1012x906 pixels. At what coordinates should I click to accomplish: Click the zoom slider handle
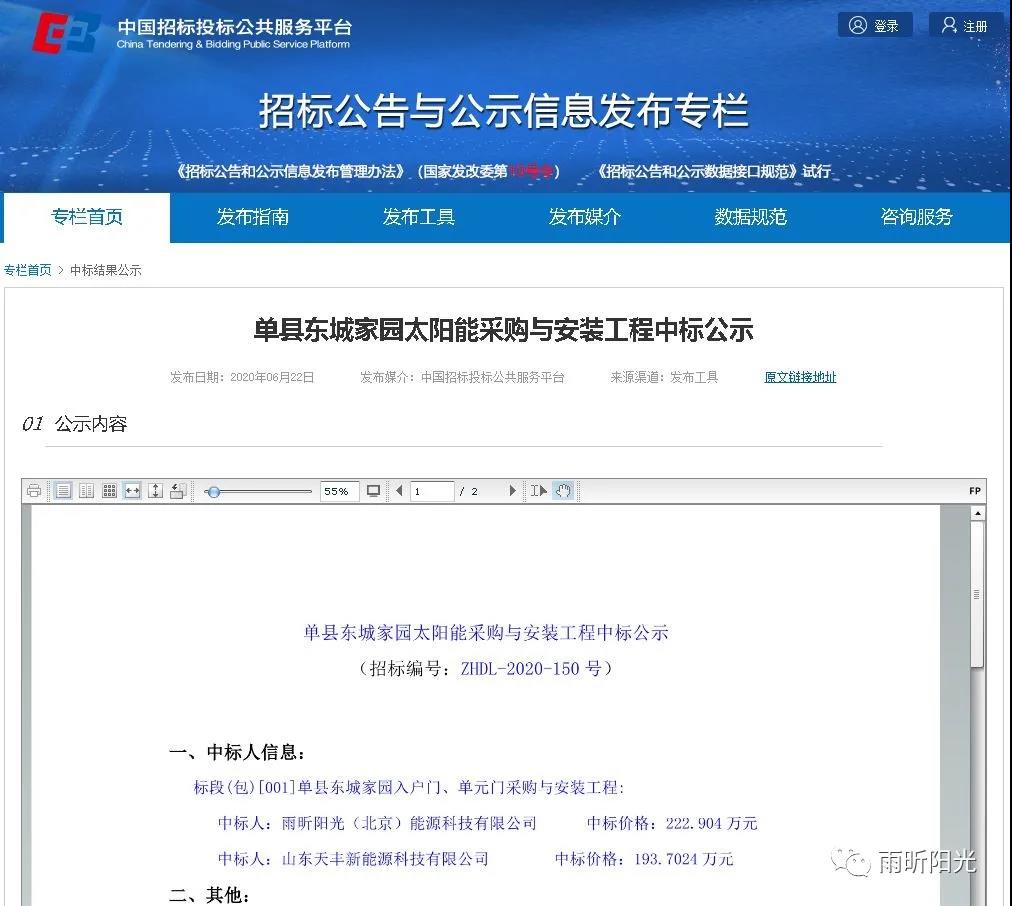(x=213, y=491)
